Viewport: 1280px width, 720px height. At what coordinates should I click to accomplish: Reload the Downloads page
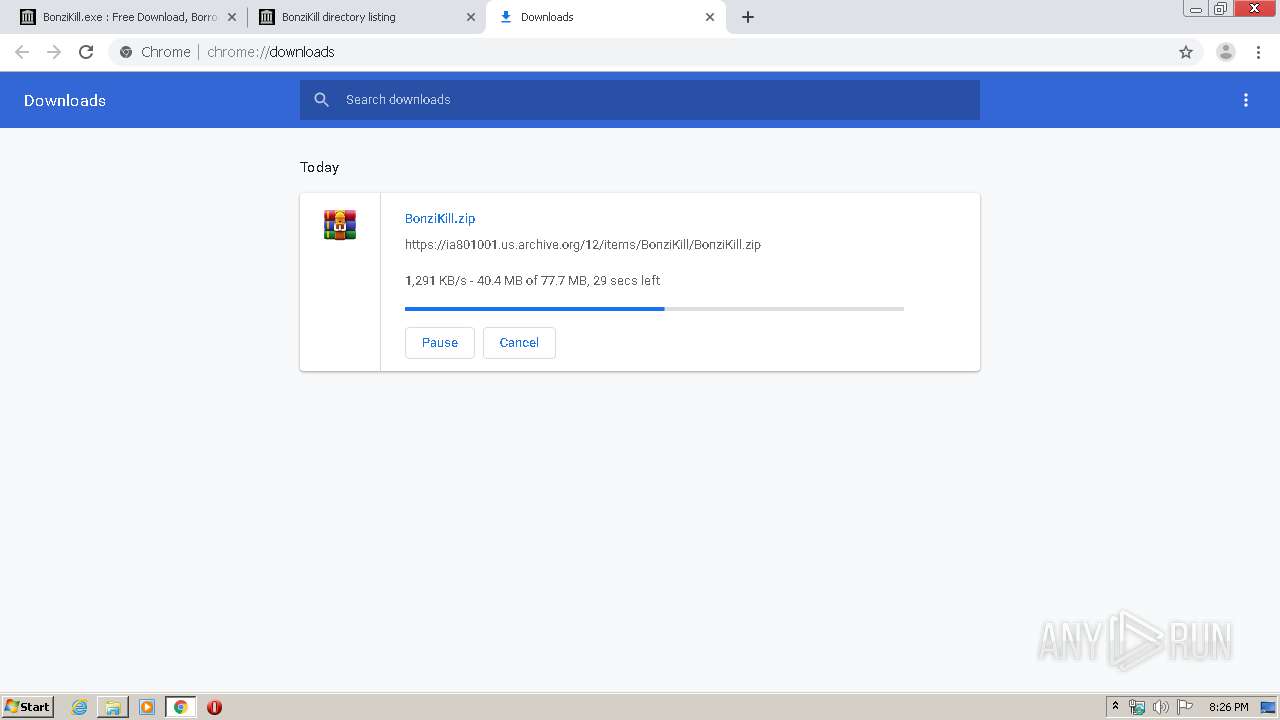pyautogui.click(x=86, y=52)
